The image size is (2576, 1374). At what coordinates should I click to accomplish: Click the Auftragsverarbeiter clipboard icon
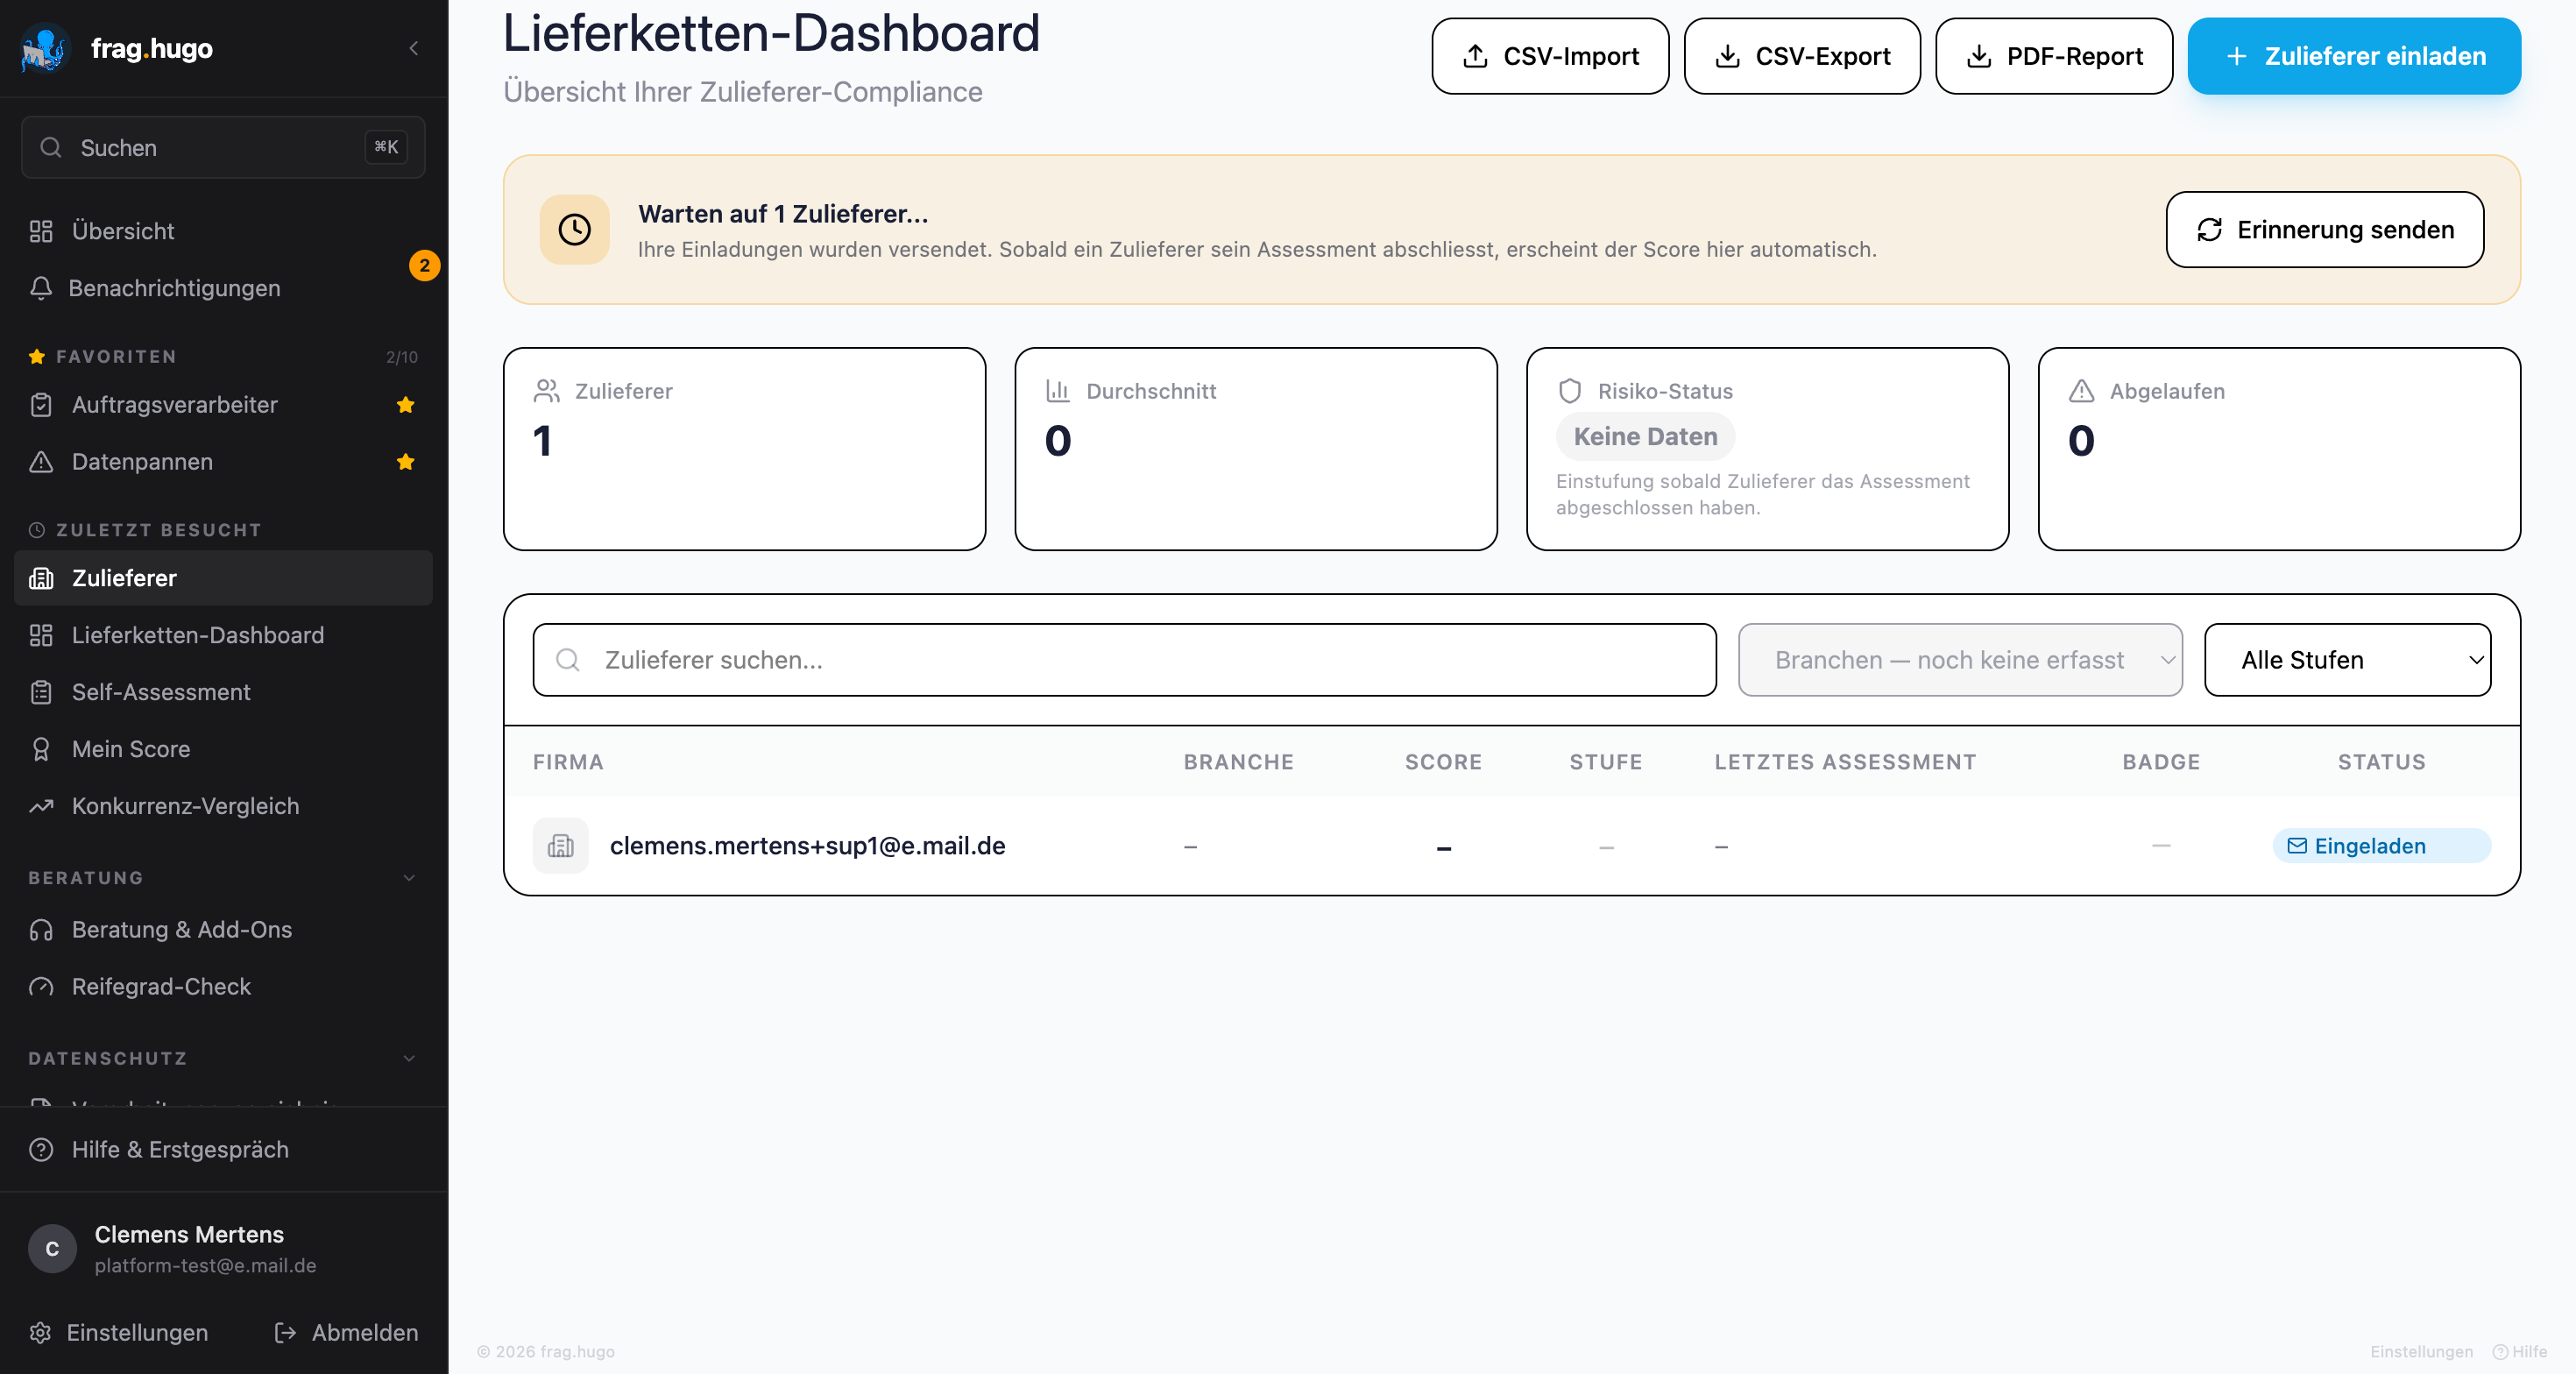pos(41,405)
